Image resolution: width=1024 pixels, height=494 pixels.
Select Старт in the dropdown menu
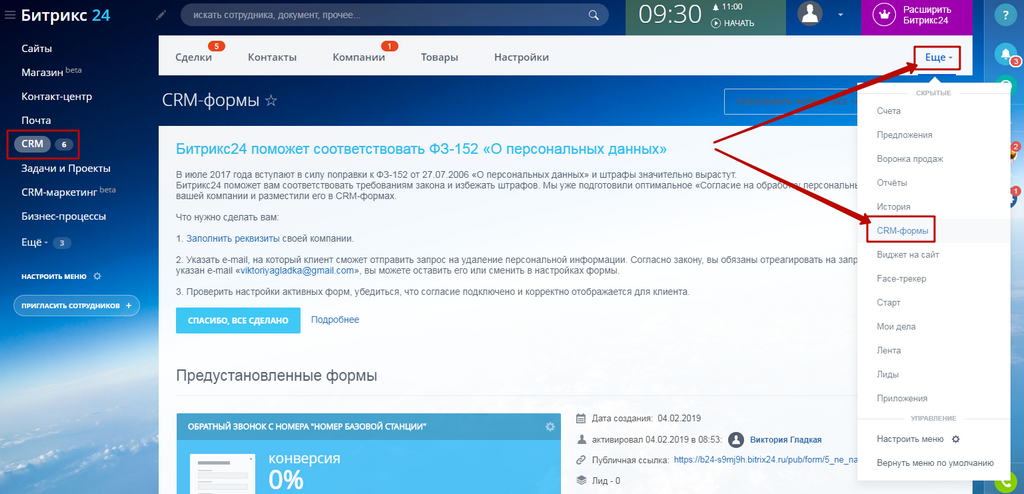(888, 303)
